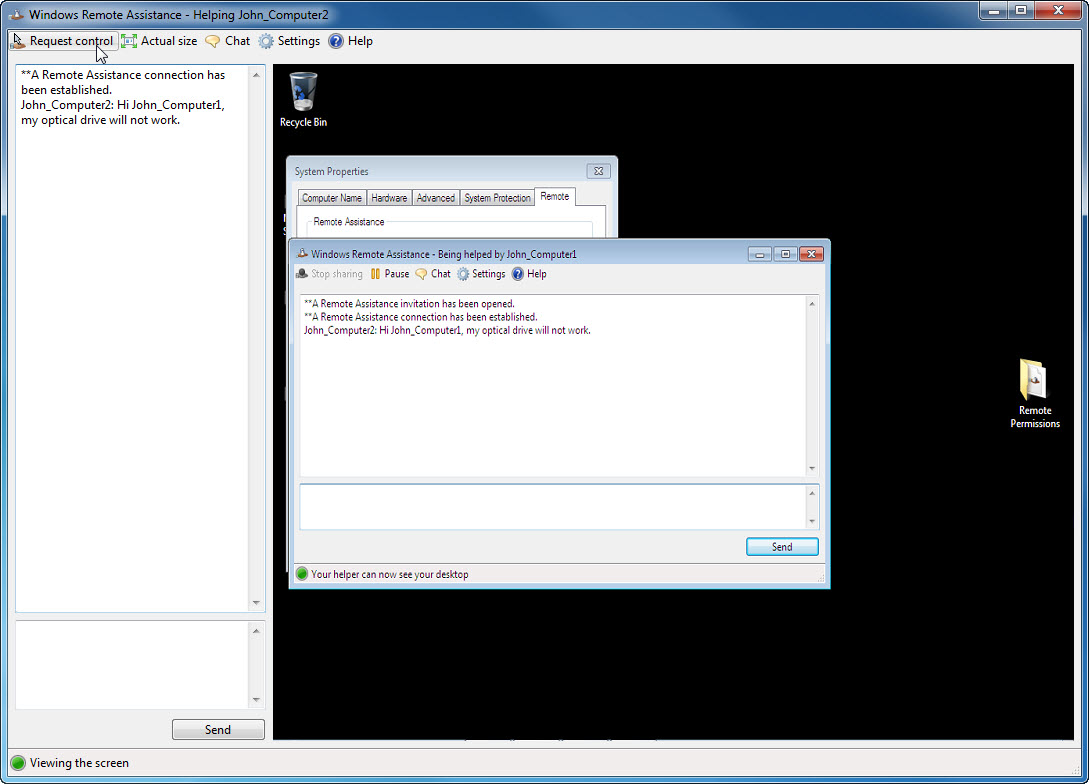Click scroll down arrow of helper chat history

tap(256, 603)
